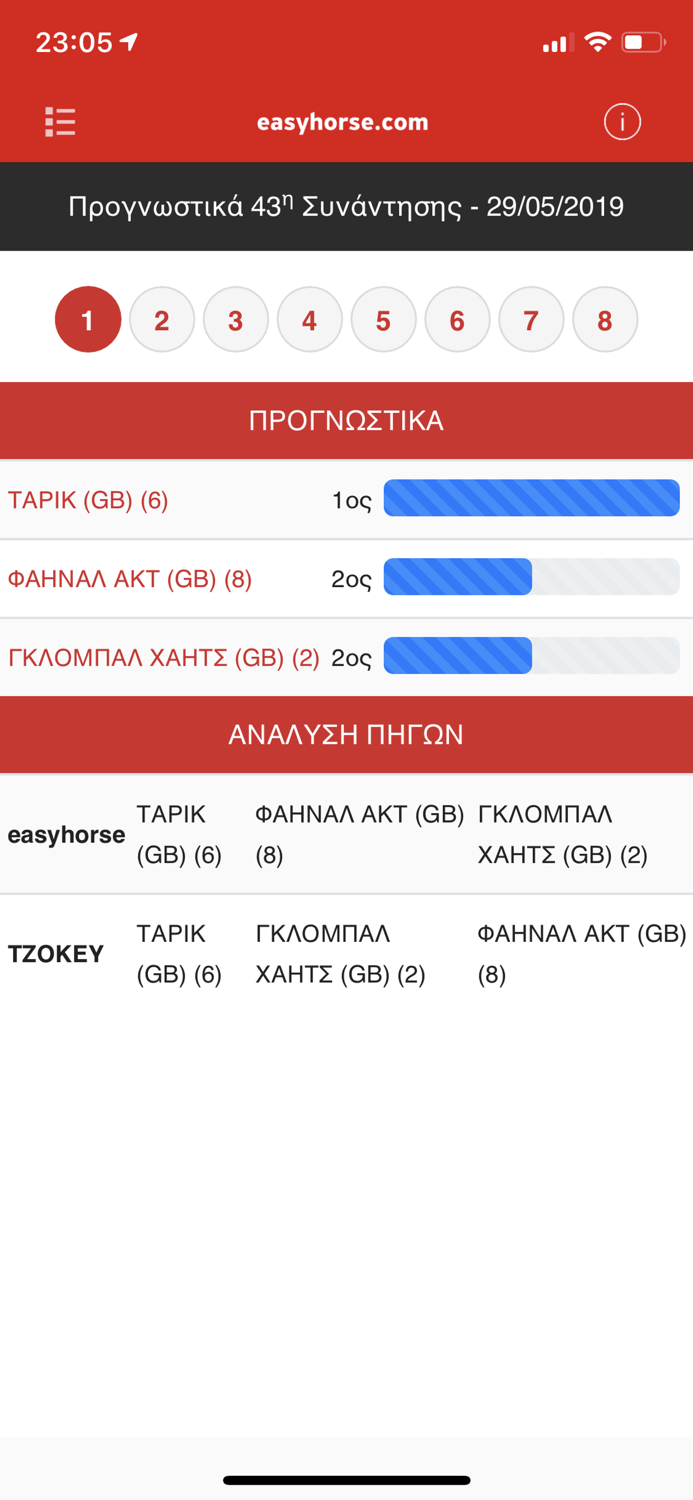The width and height of the screenshot is (693, 1500).
Task: Tap the info icon in the header
Action: pyautogui.click(x=622, y=121)
